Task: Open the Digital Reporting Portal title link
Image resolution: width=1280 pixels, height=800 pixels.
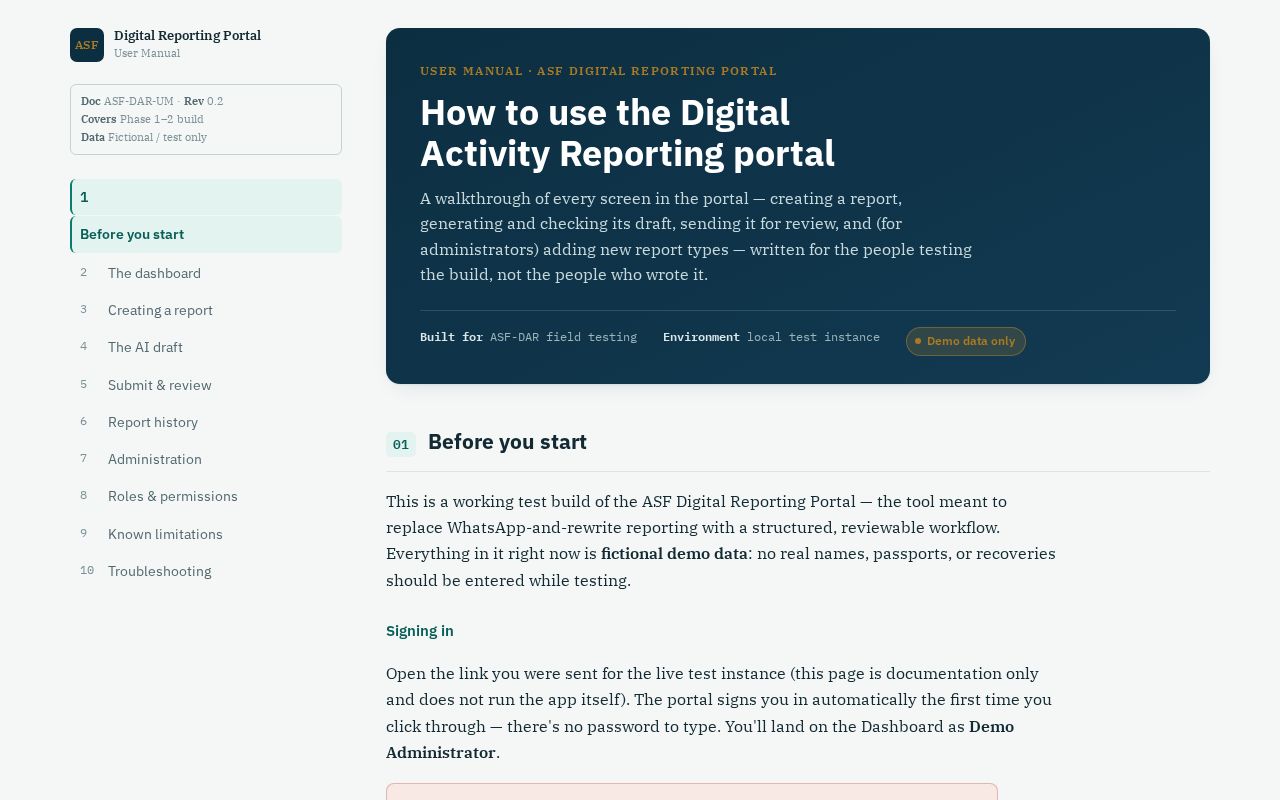Action: [187, 35]
